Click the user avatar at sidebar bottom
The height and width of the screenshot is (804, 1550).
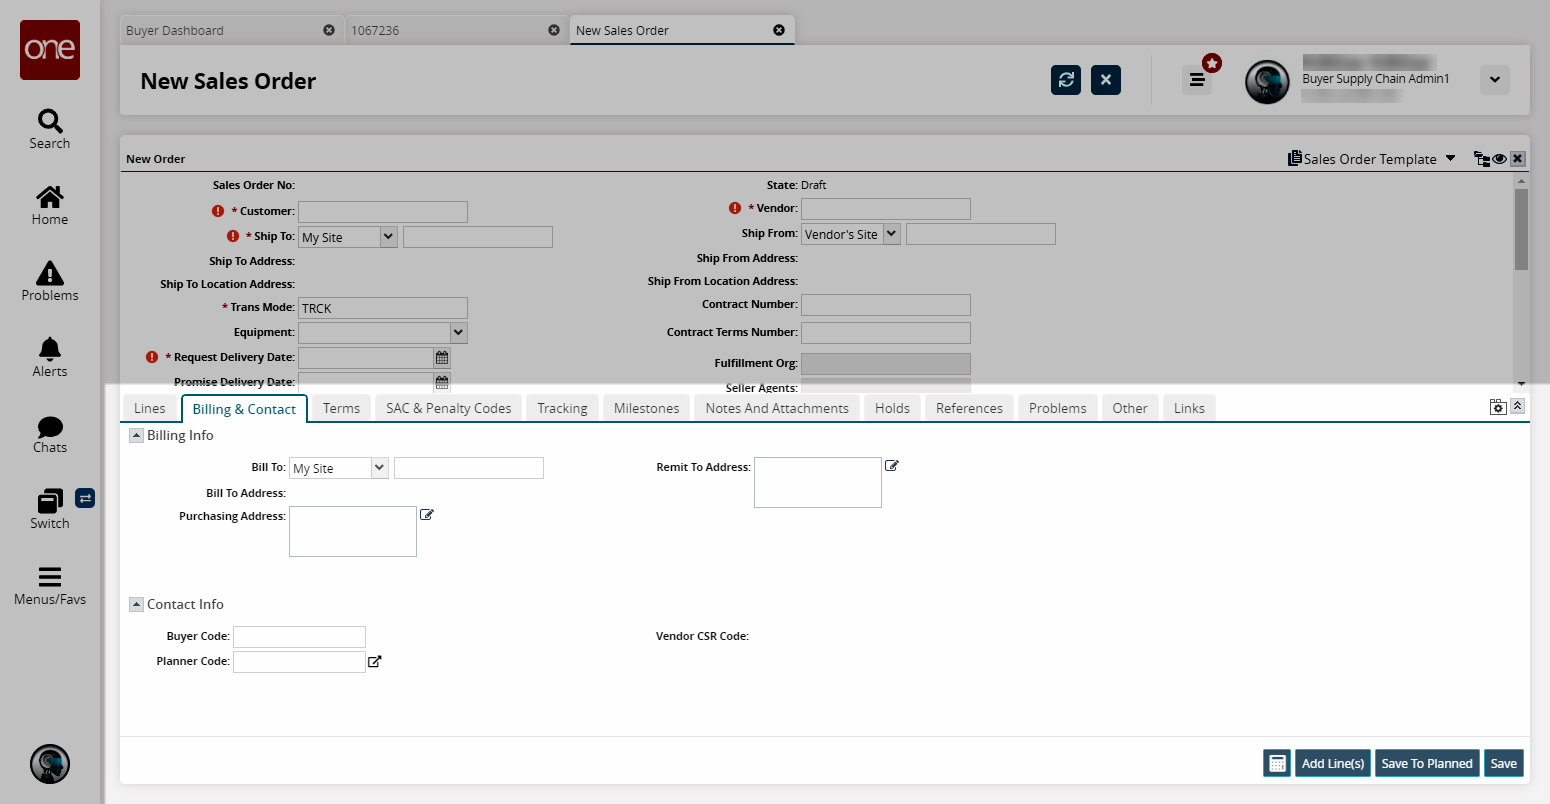[50, 764]
